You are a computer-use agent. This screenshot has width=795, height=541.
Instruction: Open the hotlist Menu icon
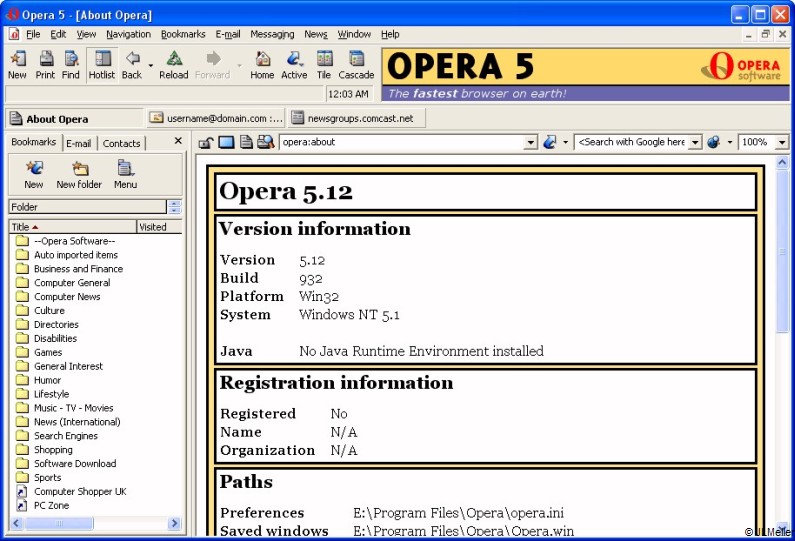[125, 174]
